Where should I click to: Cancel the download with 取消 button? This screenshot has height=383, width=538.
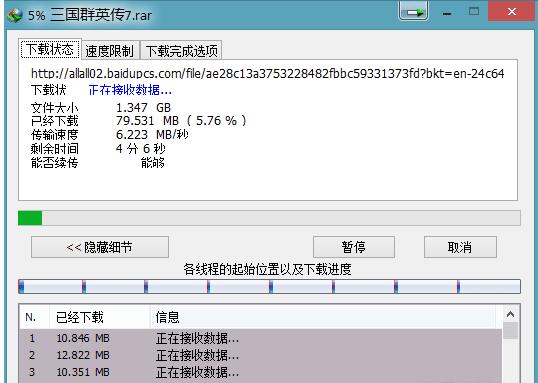tap(460, 247)
